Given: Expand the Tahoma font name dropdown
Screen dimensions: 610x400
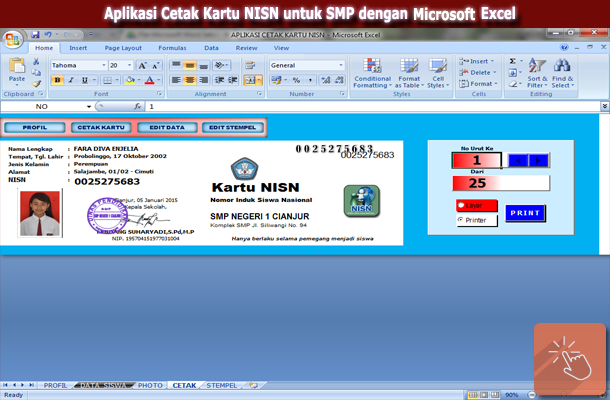Looking at the screenshot, I should (104, 65).
